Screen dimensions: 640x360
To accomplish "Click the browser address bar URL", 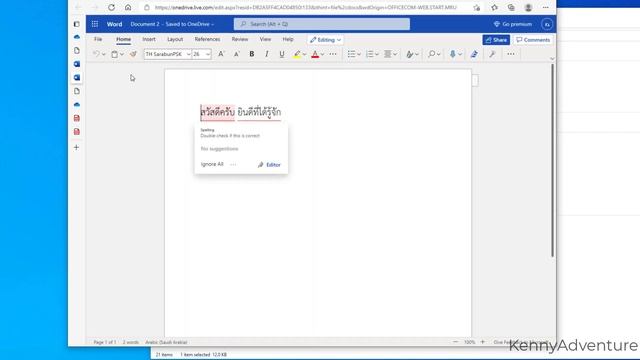I will coord(305,7).
